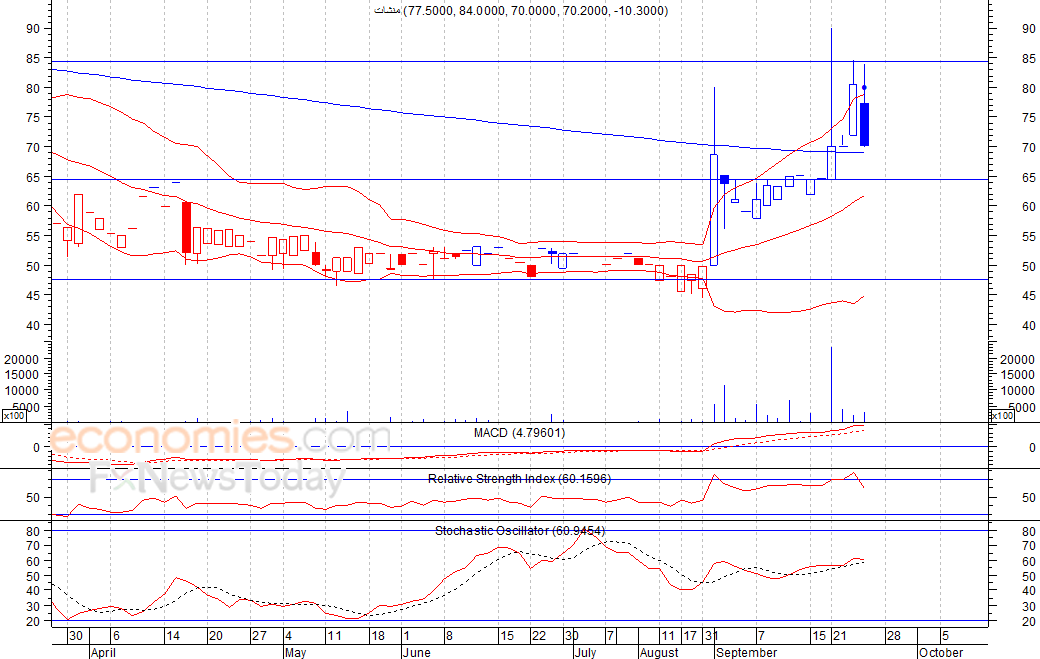Viewport: 1040px width, 659px height.
Task: Select the October month label
Action: [941, 652]
